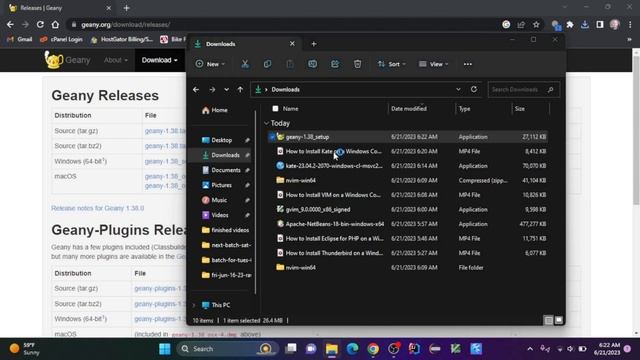This screenshot has height=360, width=640.
Task: Toggle Chrome side panel icon
Action: pyautogui.click(x=600, y=24)
